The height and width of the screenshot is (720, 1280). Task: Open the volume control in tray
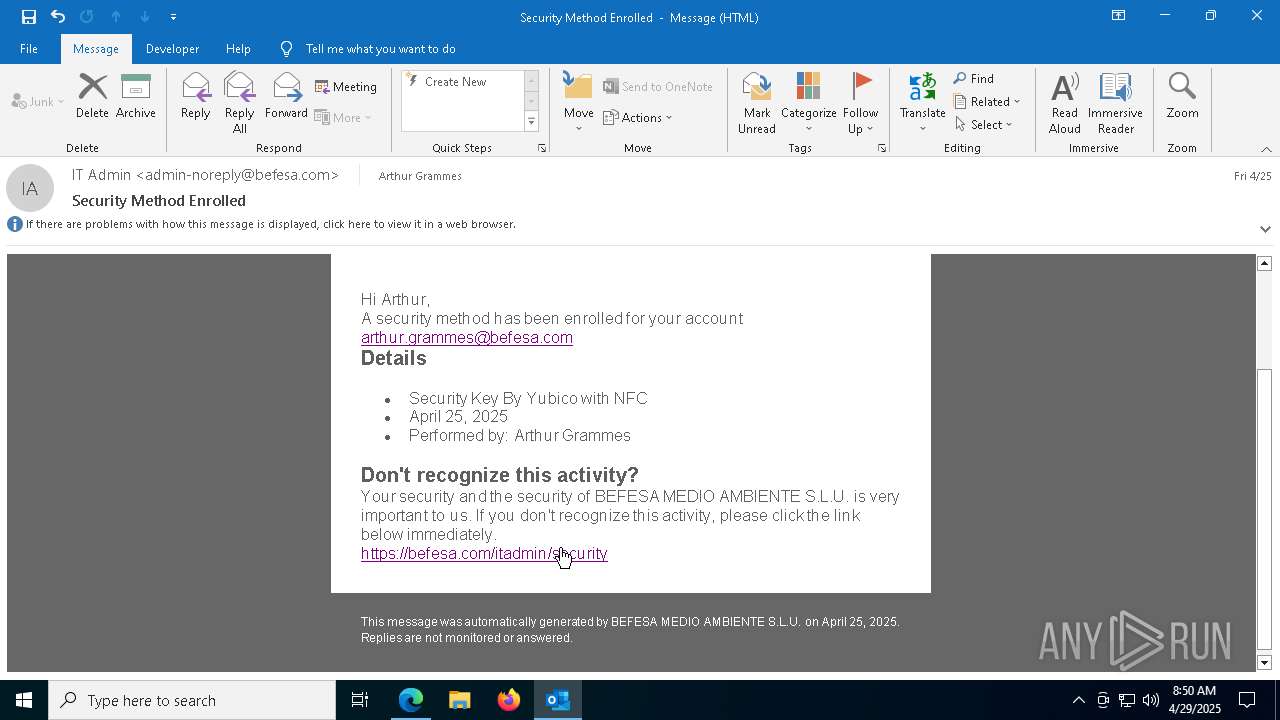pyautogui.click(x=1151, y=700)
